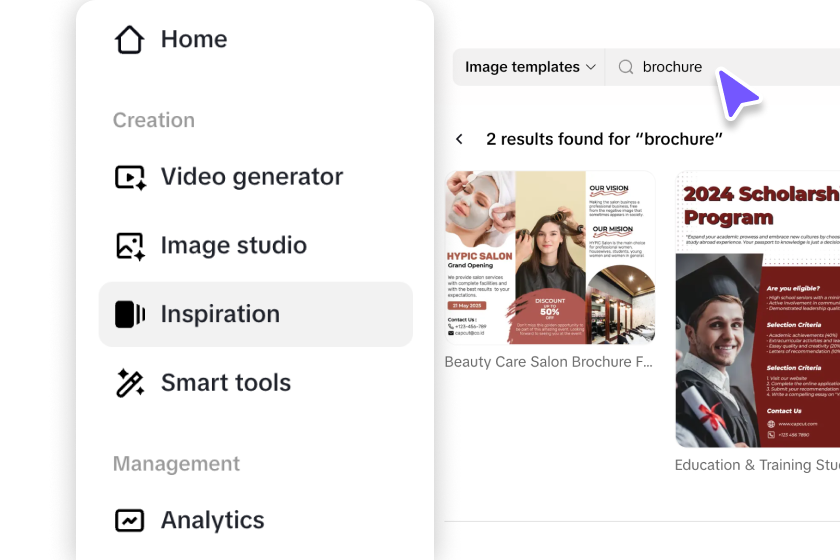Navigate to Analytics page
Viewport: 840px width, 560px height.
tap(212, 520)
